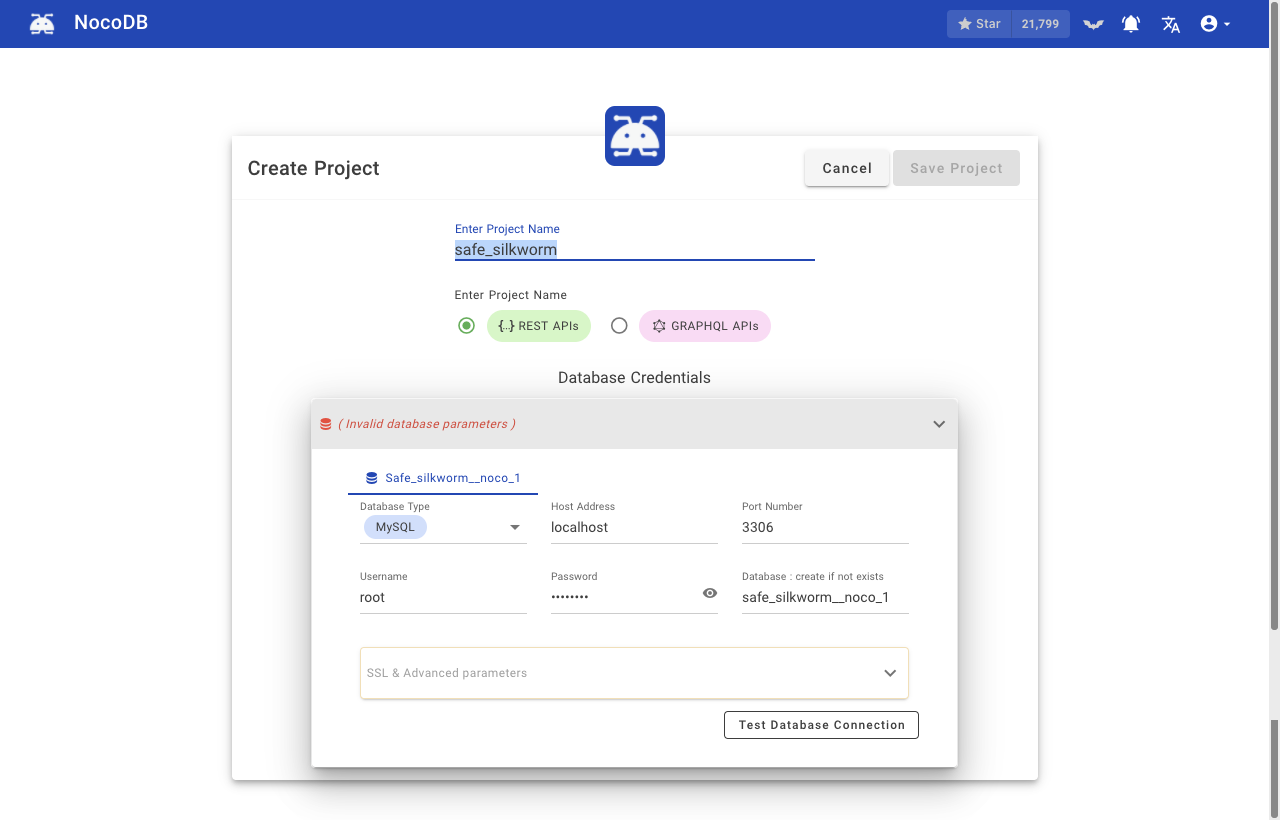Click the NocoDB logo icon in header
This screenshot has height=820, width=1280.
[x=42, y=24]
